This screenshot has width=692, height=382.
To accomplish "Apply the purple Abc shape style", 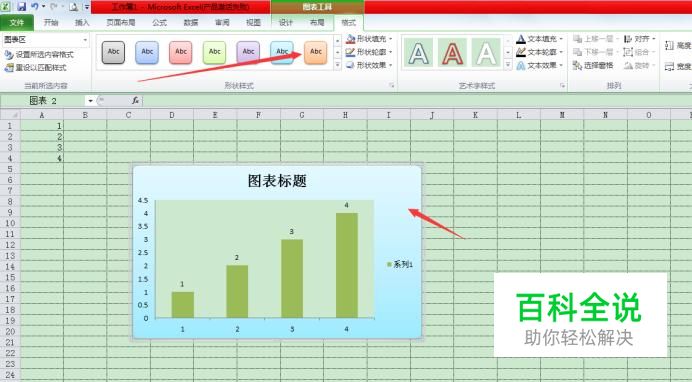I will click(248, 52).
